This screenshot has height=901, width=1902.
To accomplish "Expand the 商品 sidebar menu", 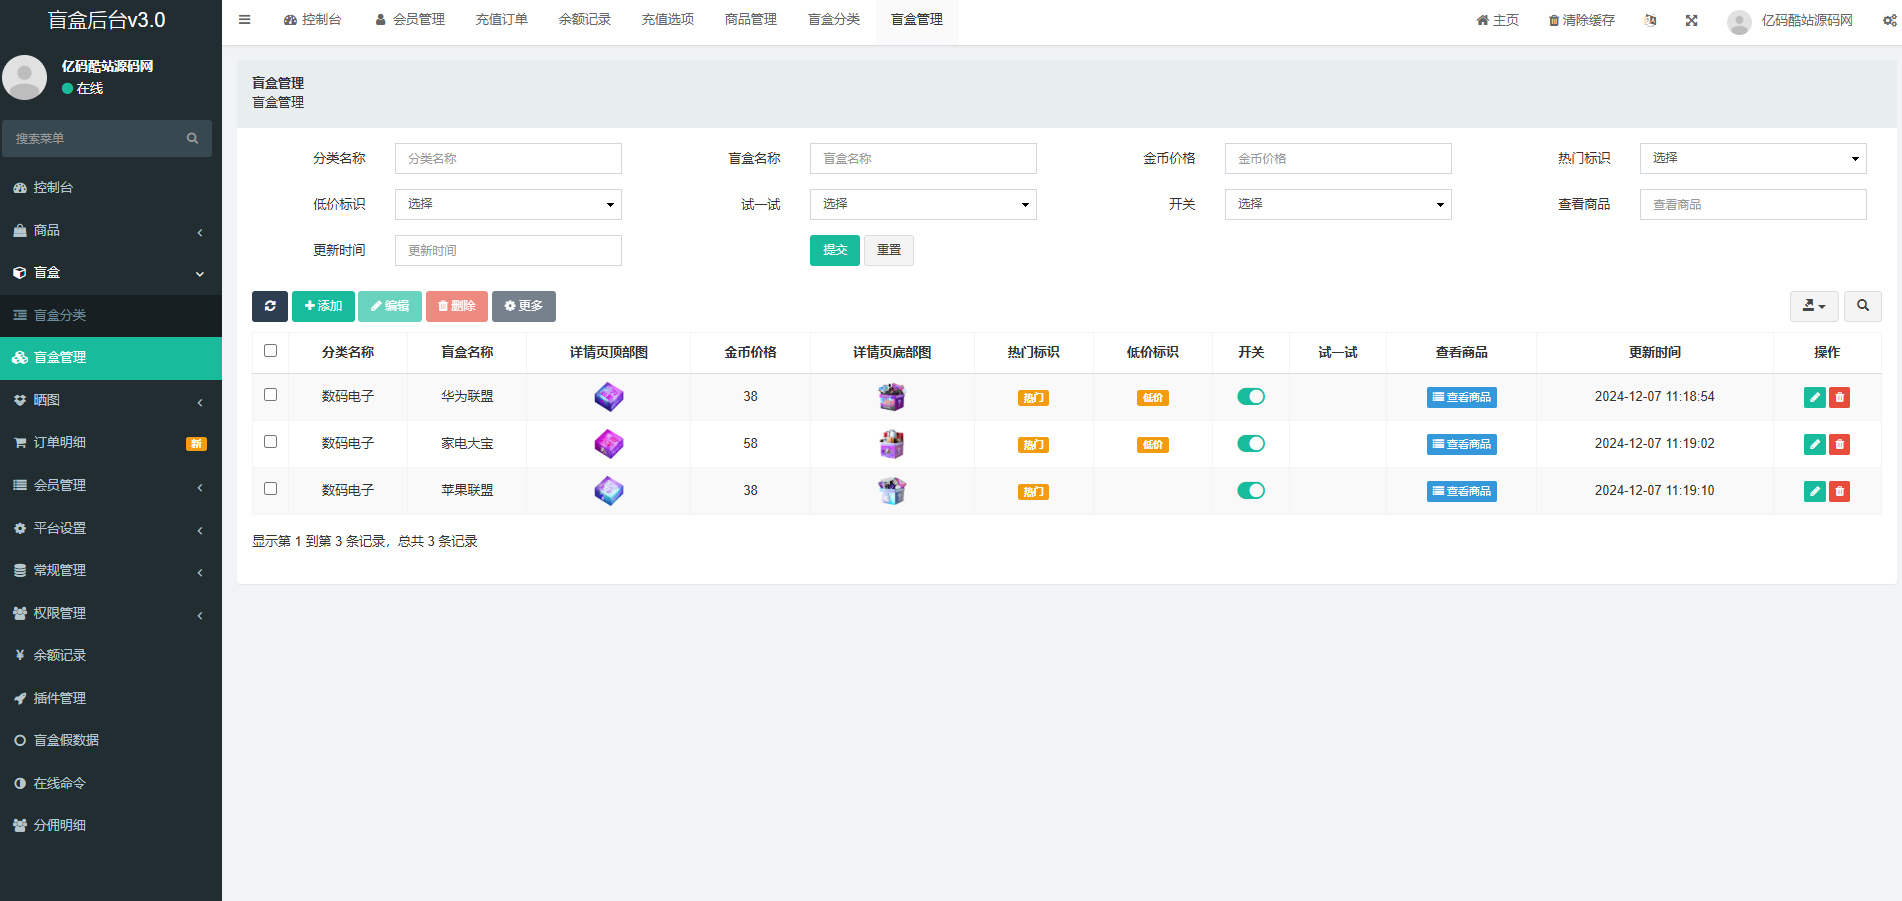I will tap(110, 230).
